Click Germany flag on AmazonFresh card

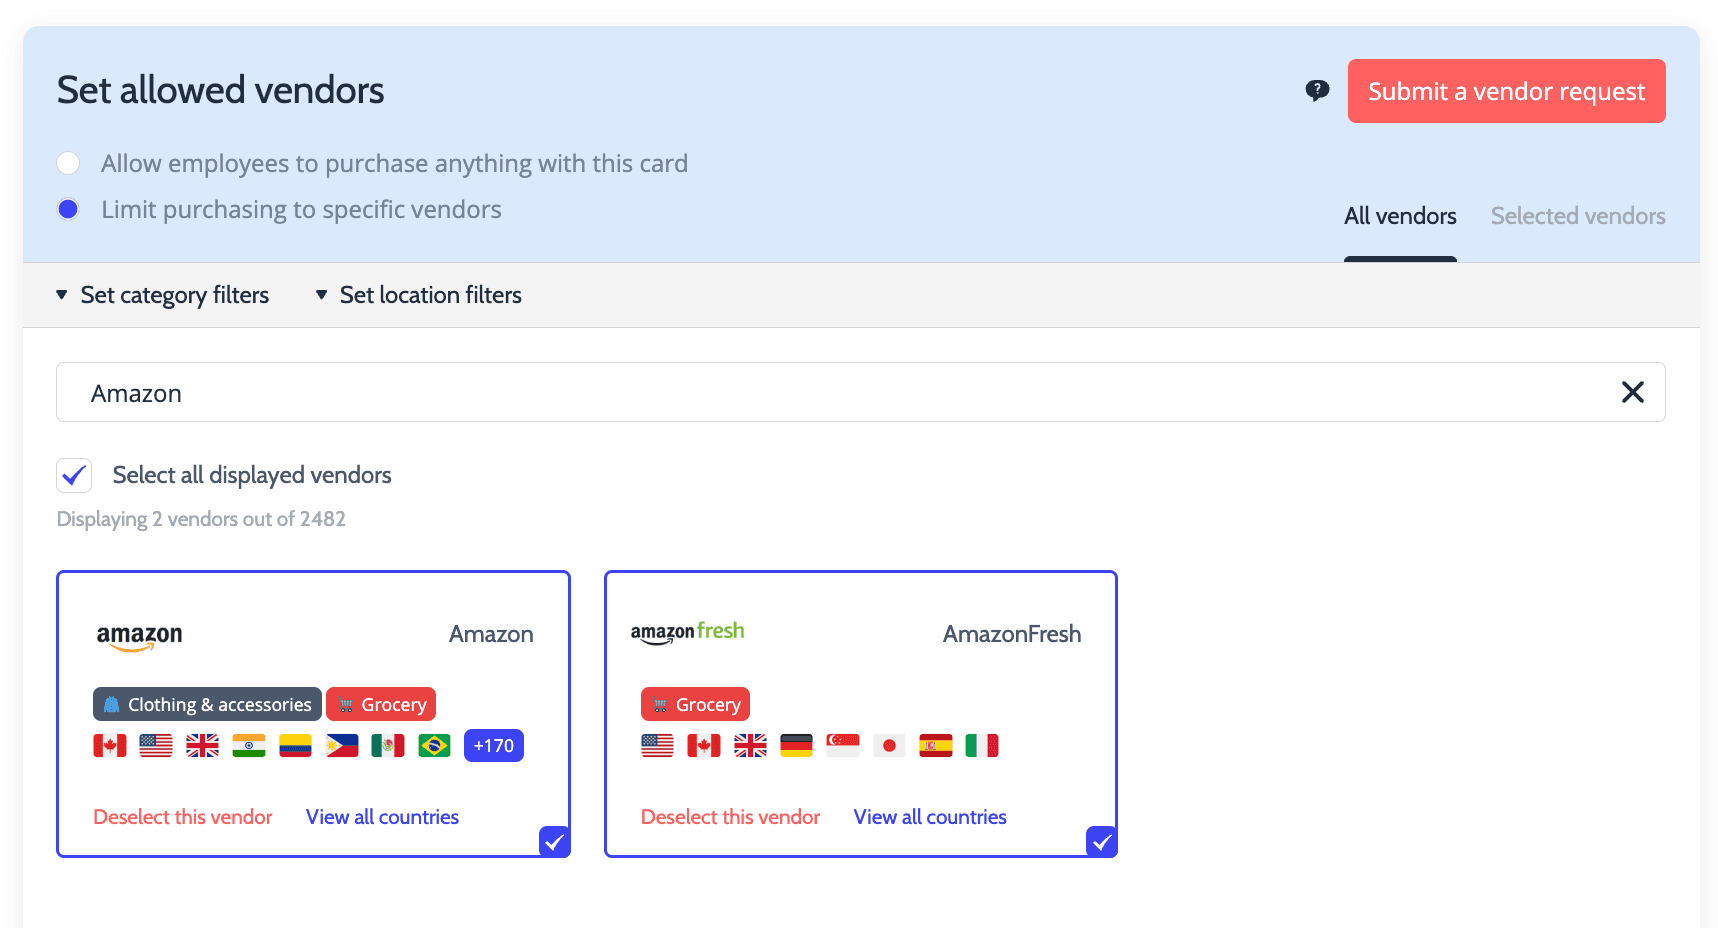(x=796, y=746)
